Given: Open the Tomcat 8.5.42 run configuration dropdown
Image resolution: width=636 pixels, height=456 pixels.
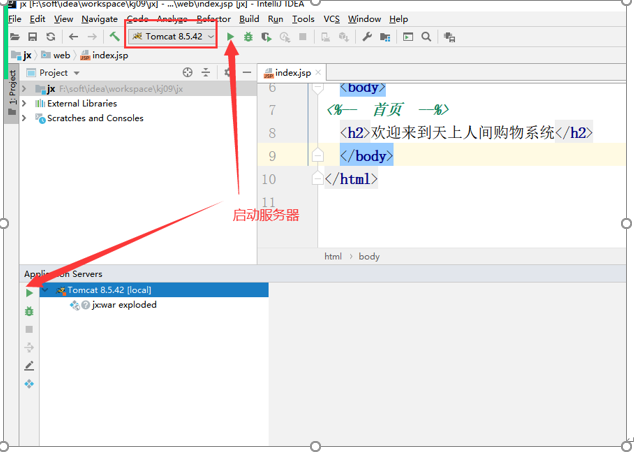Looking at the screenshot, I should (172, 37).
